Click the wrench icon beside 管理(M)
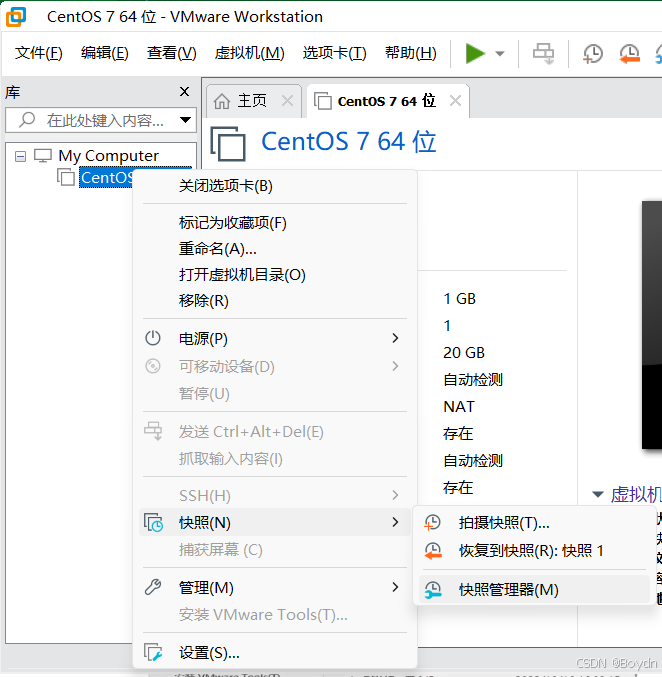Screen dimensions: 662x677 (x=153, y=587)
